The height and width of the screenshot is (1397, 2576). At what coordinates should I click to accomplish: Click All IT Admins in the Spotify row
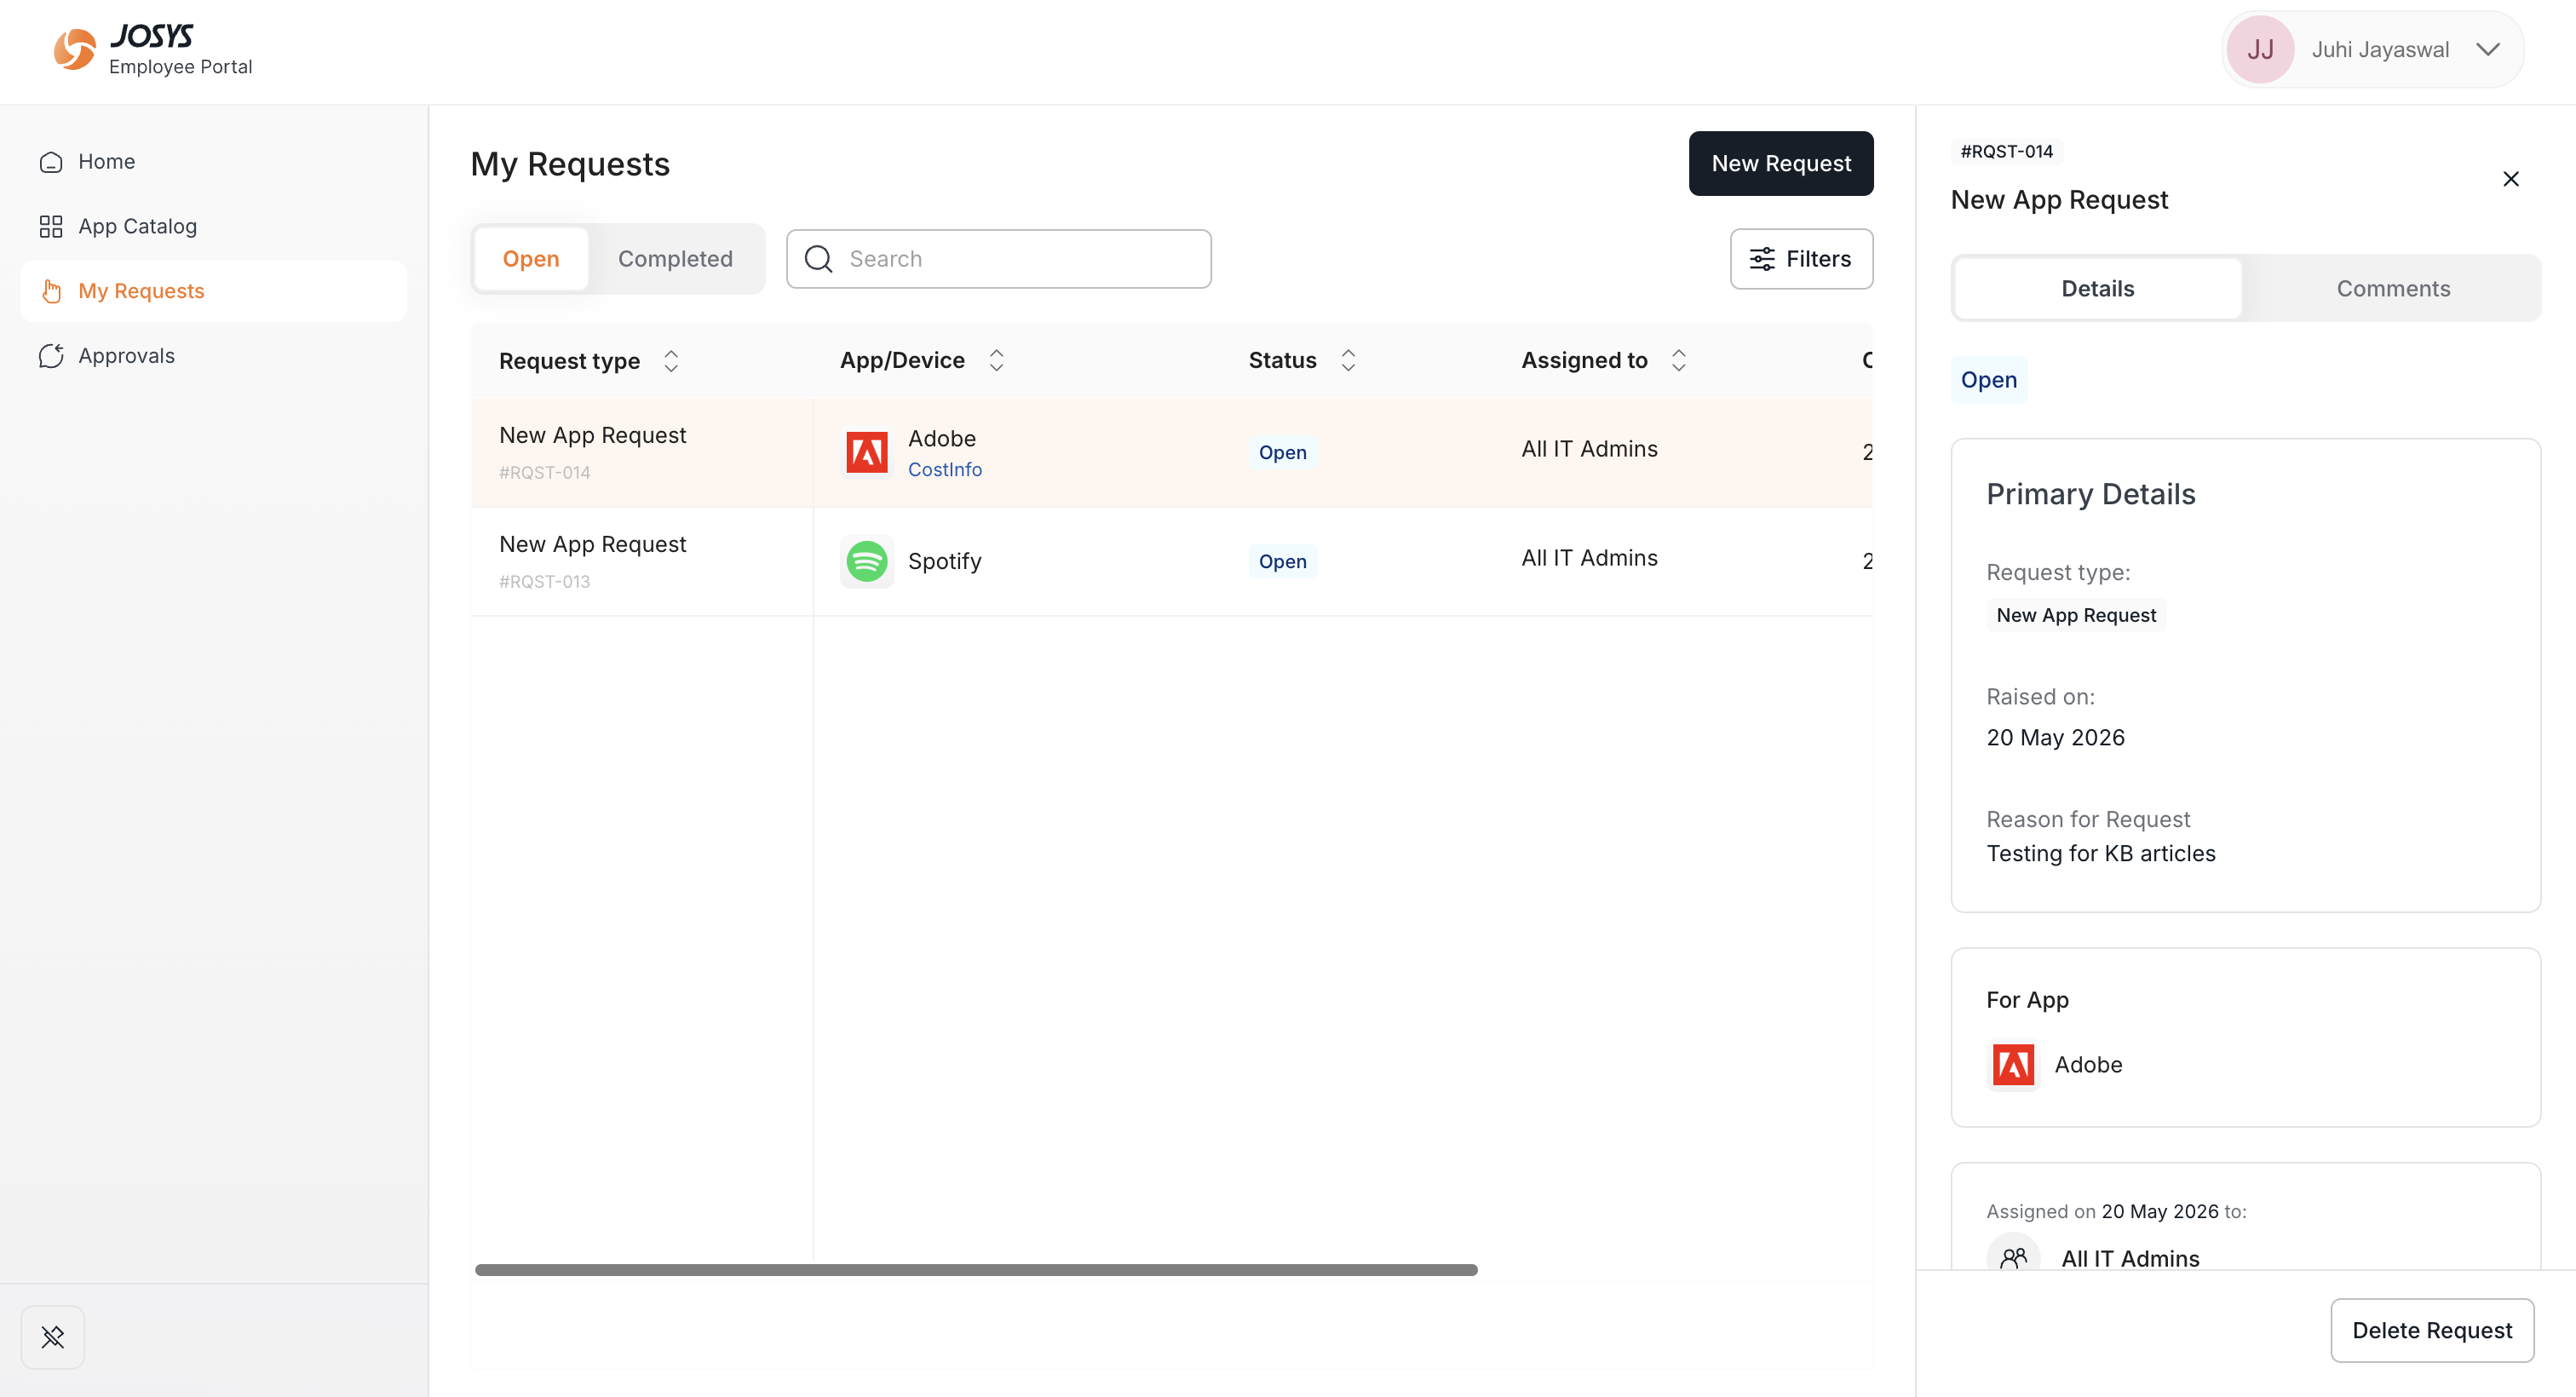[x=1589, y=558]
